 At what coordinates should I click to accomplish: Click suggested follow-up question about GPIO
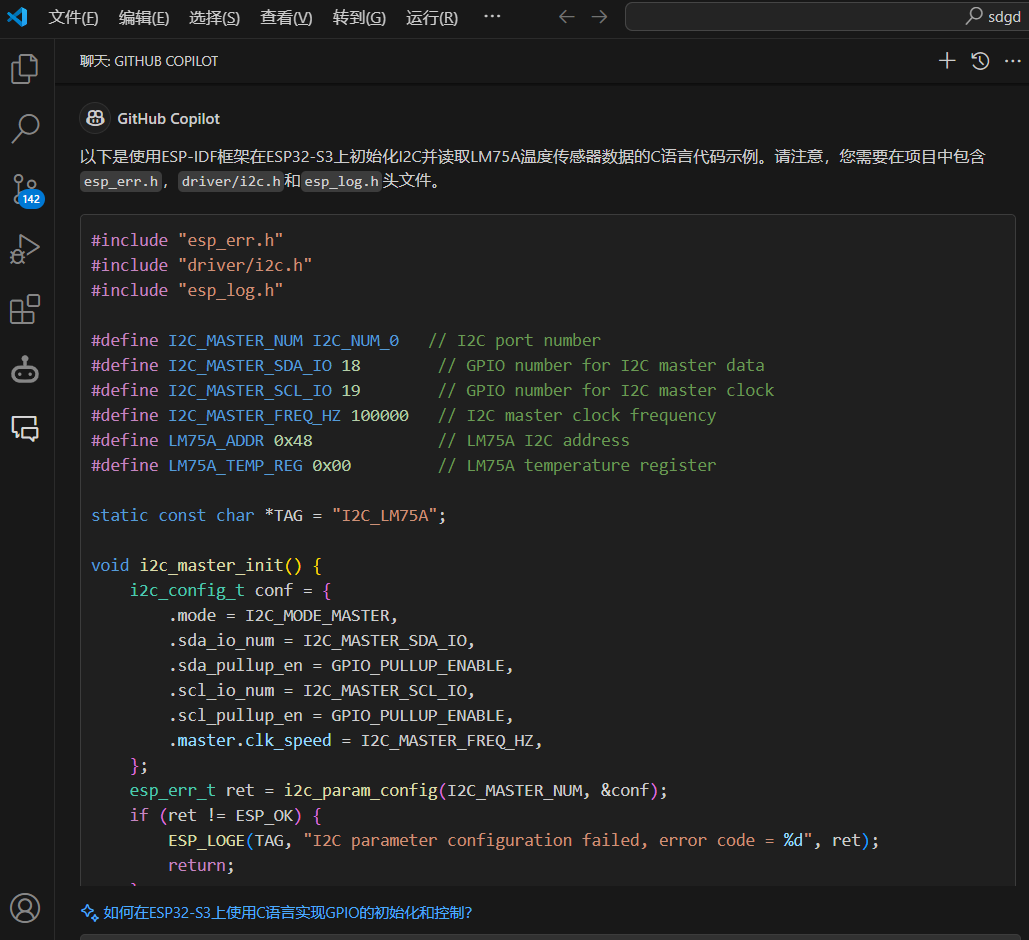click(x=287, y=912)
